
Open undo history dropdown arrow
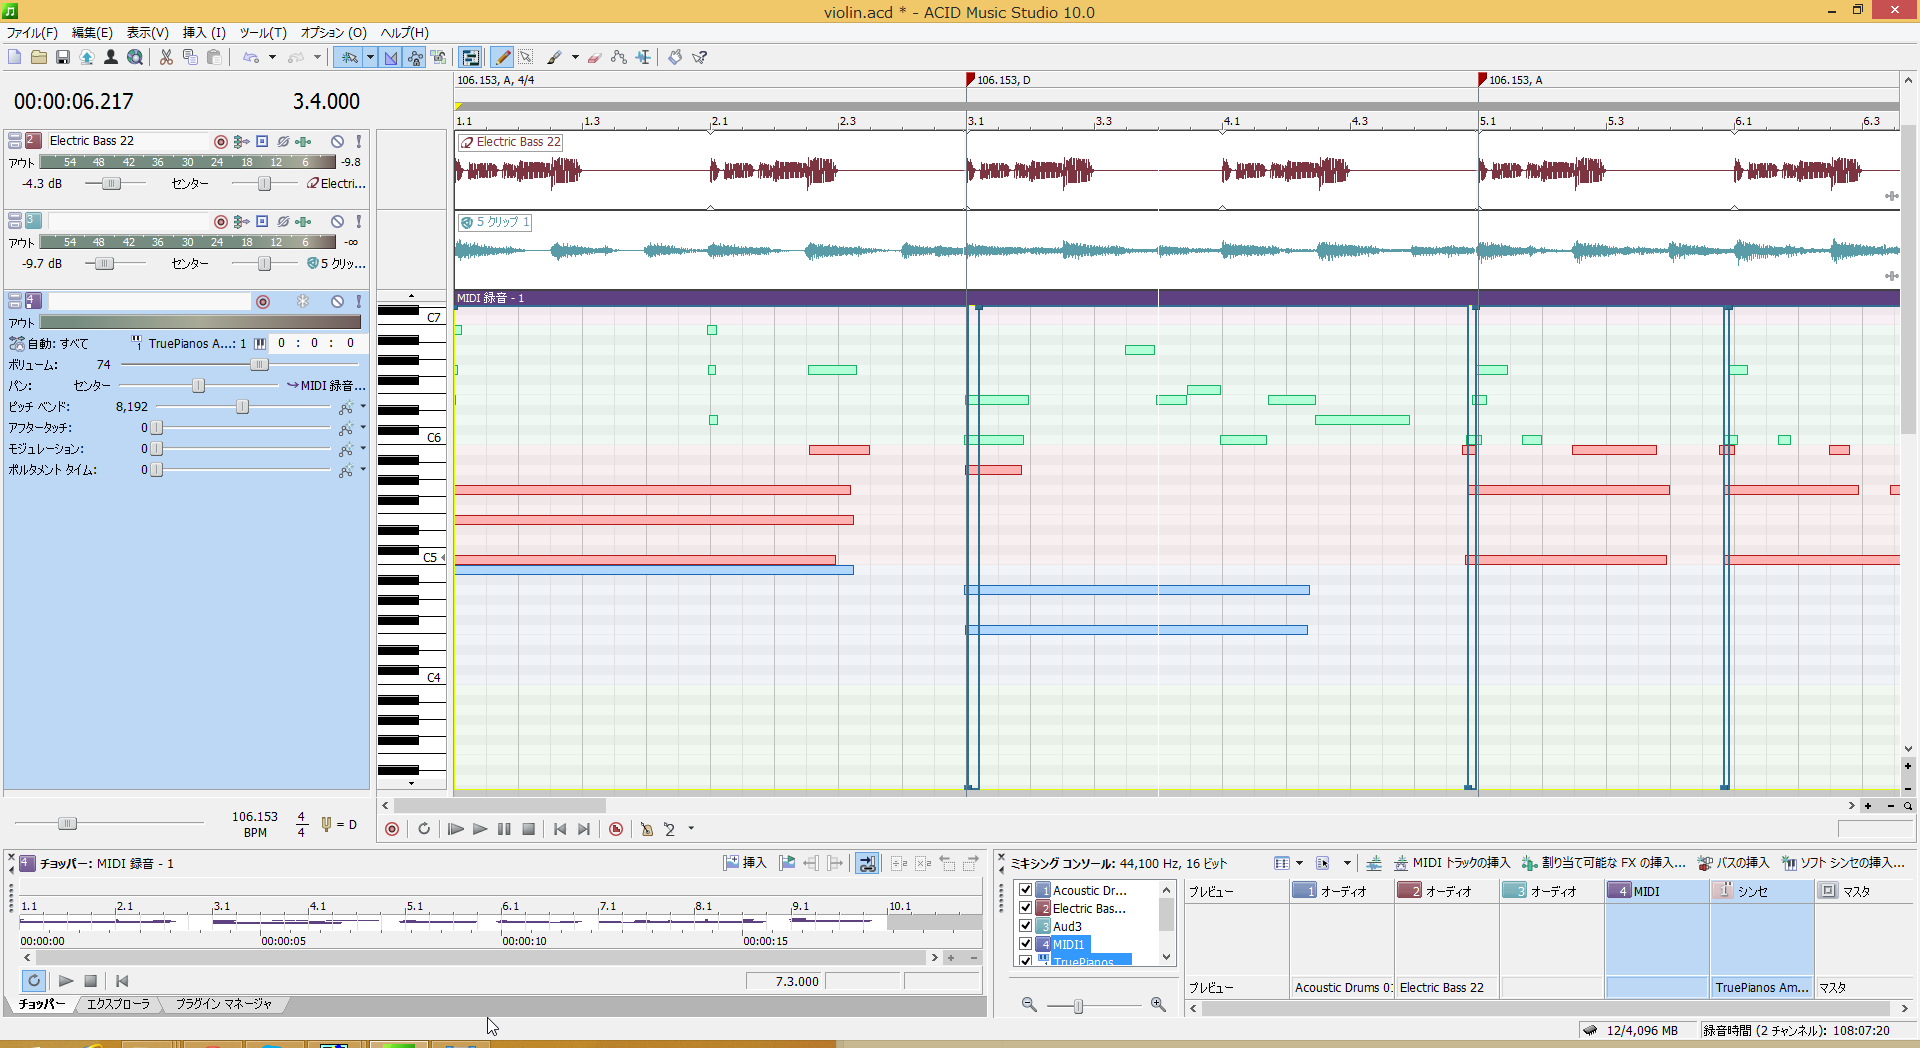[272, 57]
